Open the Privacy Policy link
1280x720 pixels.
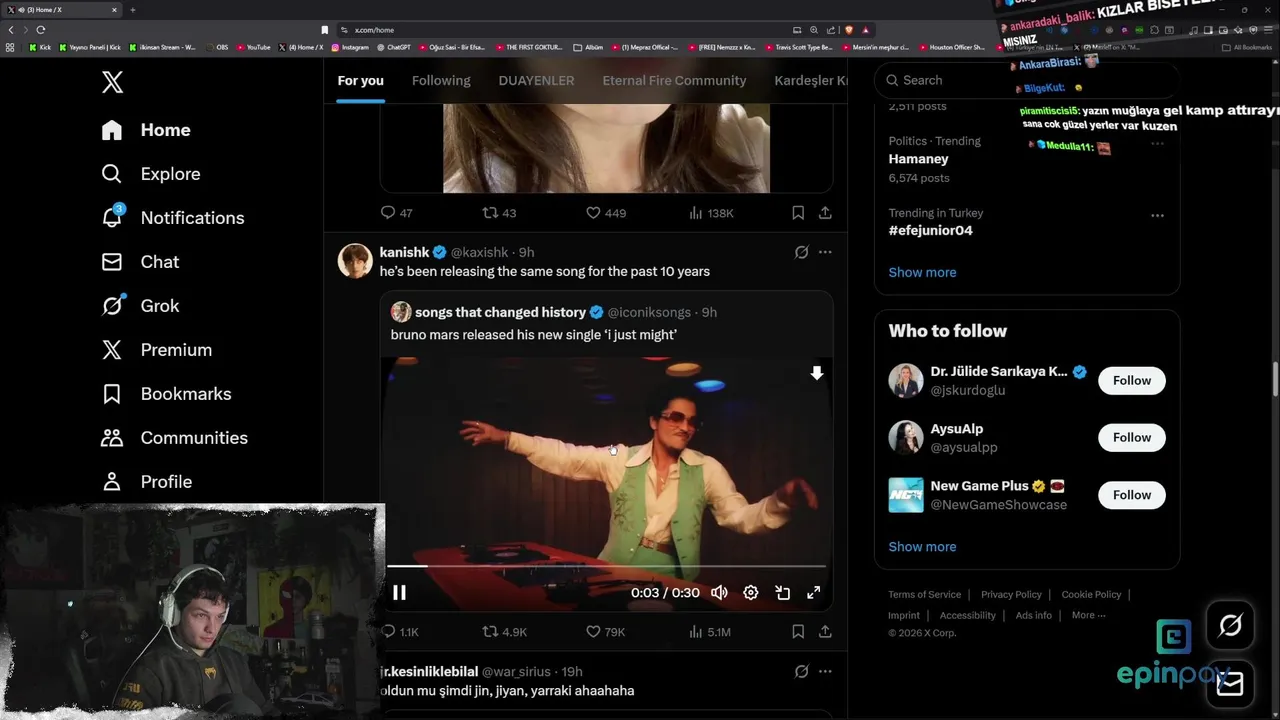[1011, 595]
